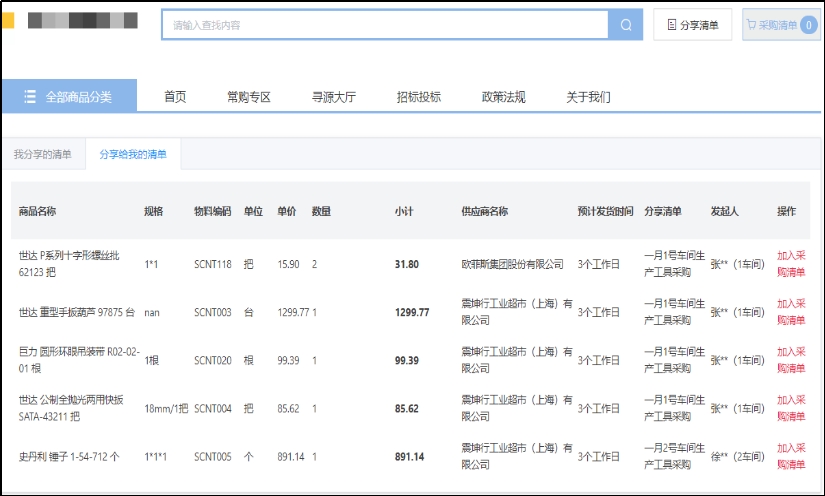Open the 分享清单 button at top

click(x=693, y=25)
